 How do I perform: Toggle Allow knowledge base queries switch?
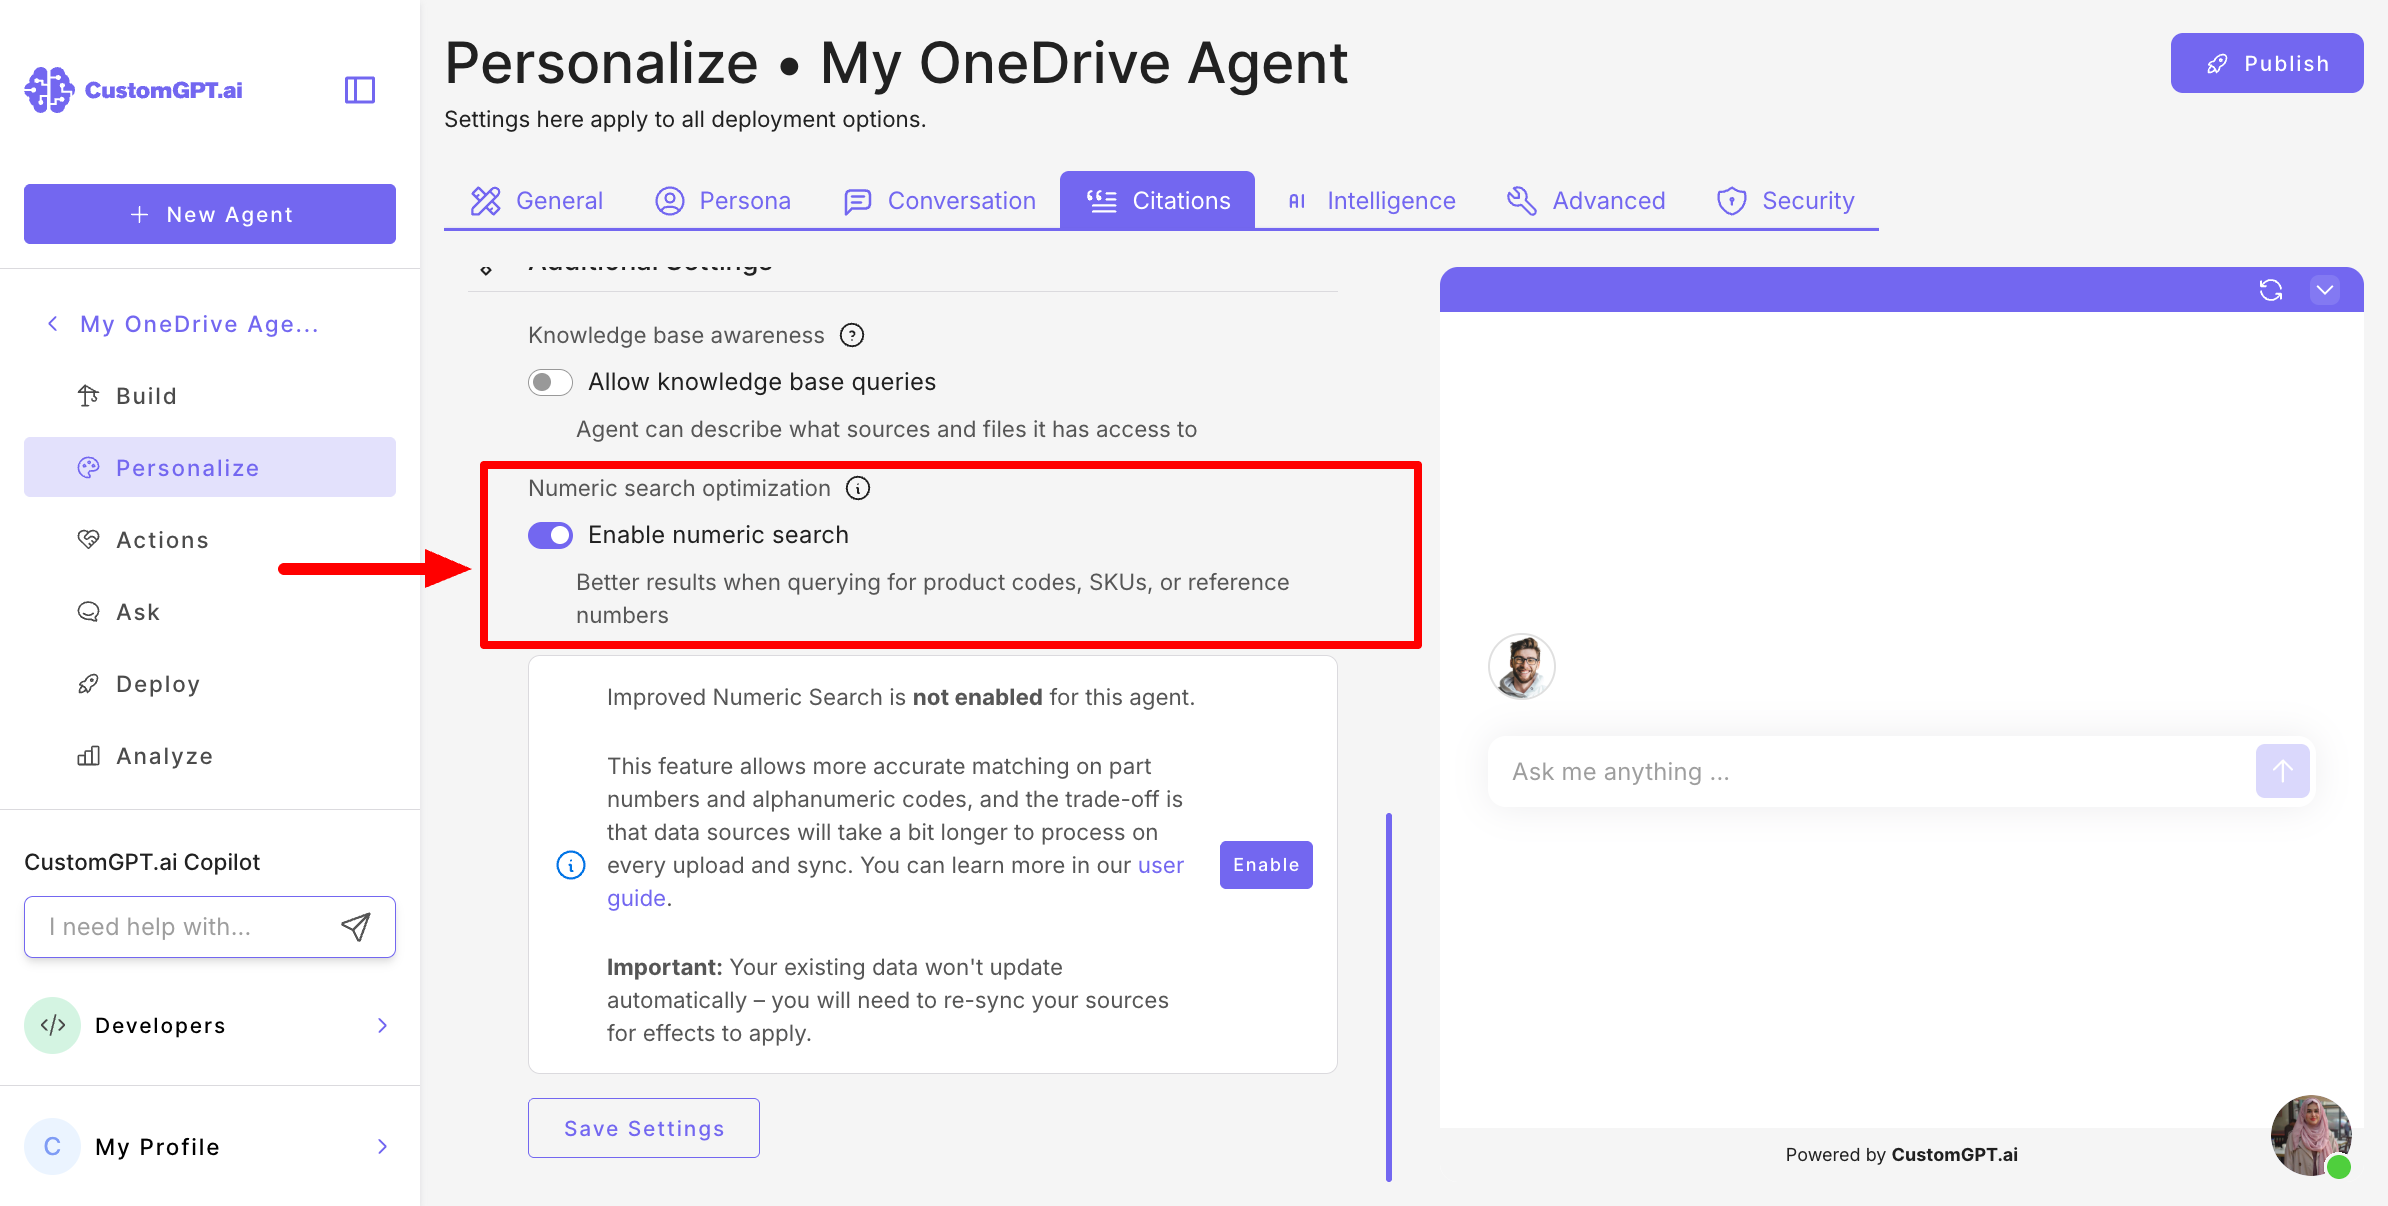(x=550, y=382)
